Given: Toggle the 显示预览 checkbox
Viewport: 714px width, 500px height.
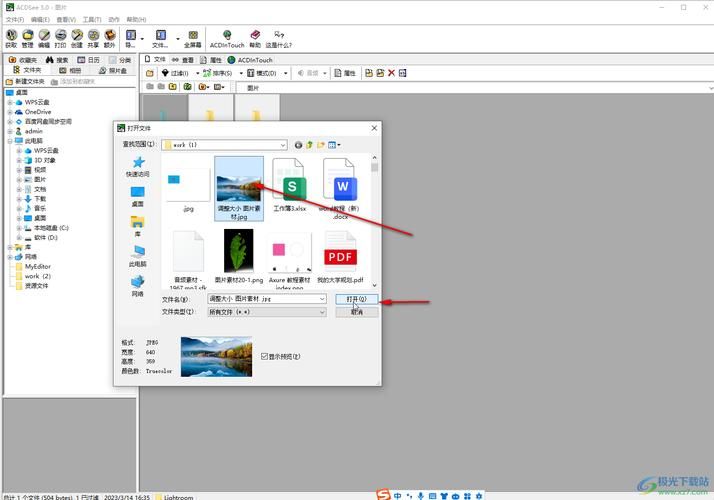Looking at the screenshot, I should (265, 355).
